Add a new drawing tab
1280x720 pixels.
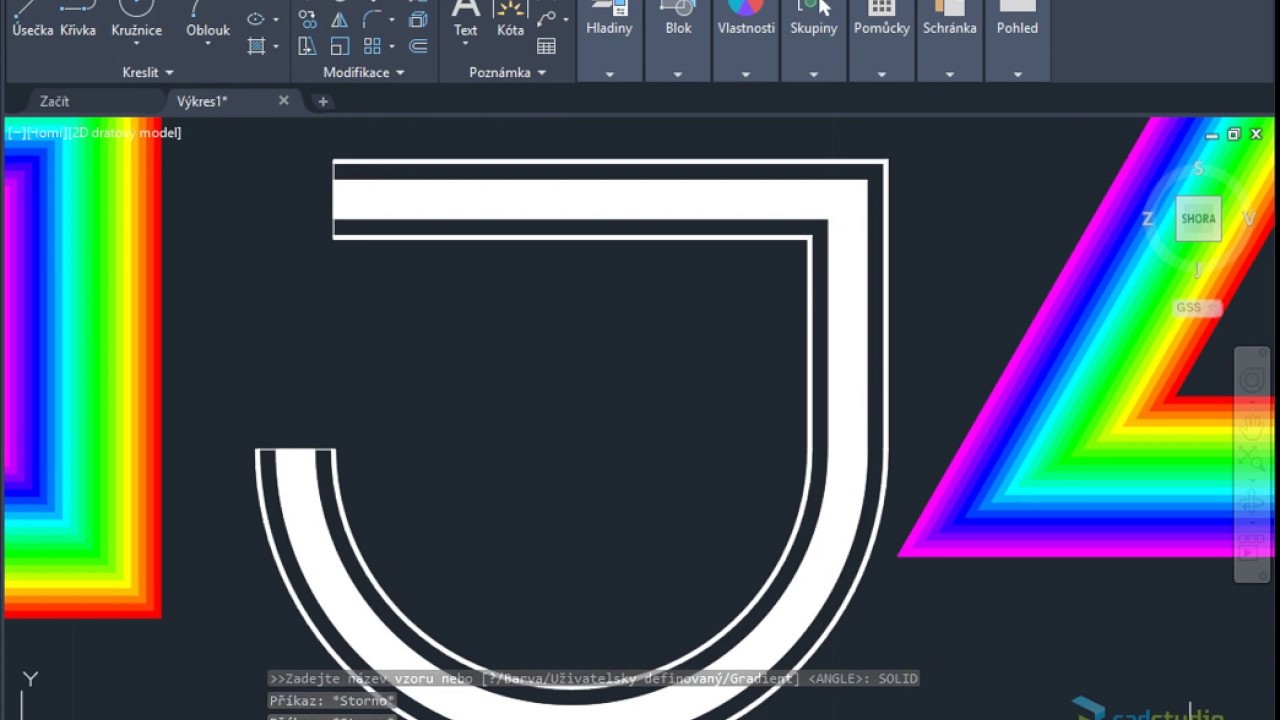click(x=322, y=101)
